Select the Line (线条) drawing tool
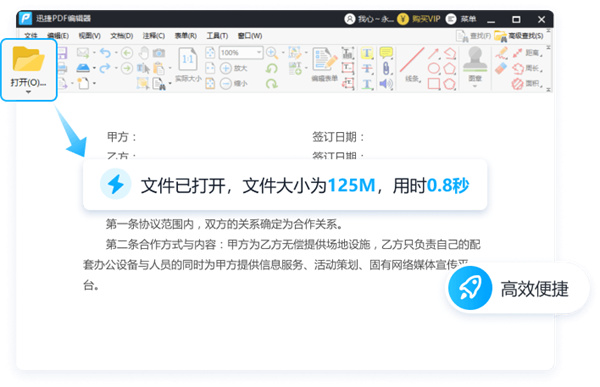This screenshot has width=600, height=387. [412, 65]
